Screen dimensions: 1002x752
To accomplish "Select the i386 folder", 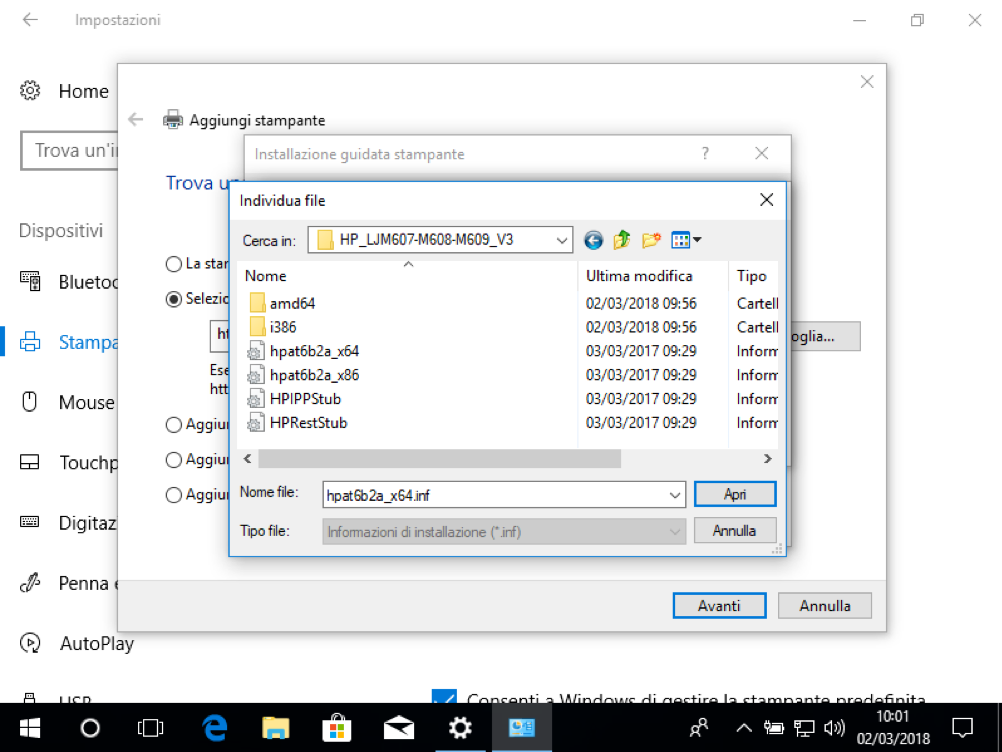I will pyautogui.click(x=282, y=327).
